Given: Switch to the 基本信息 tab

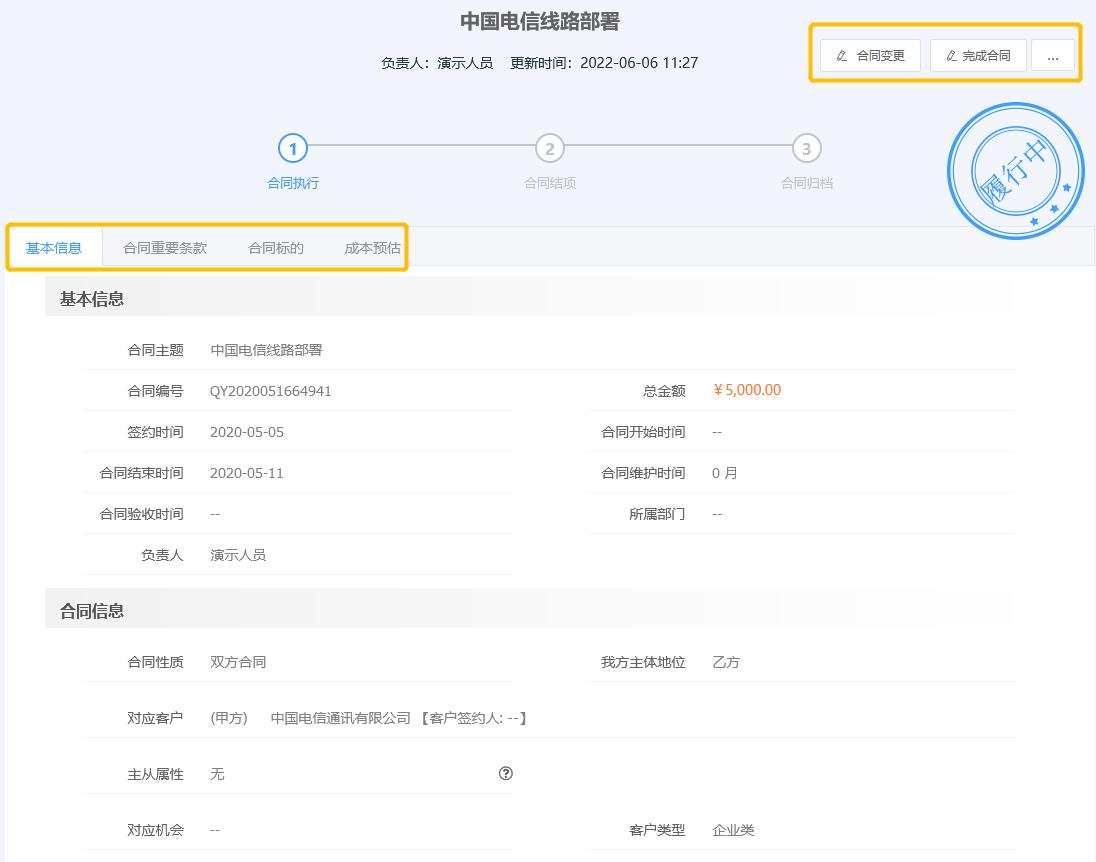Looking at the screenshot, I should tap(54, 247).
